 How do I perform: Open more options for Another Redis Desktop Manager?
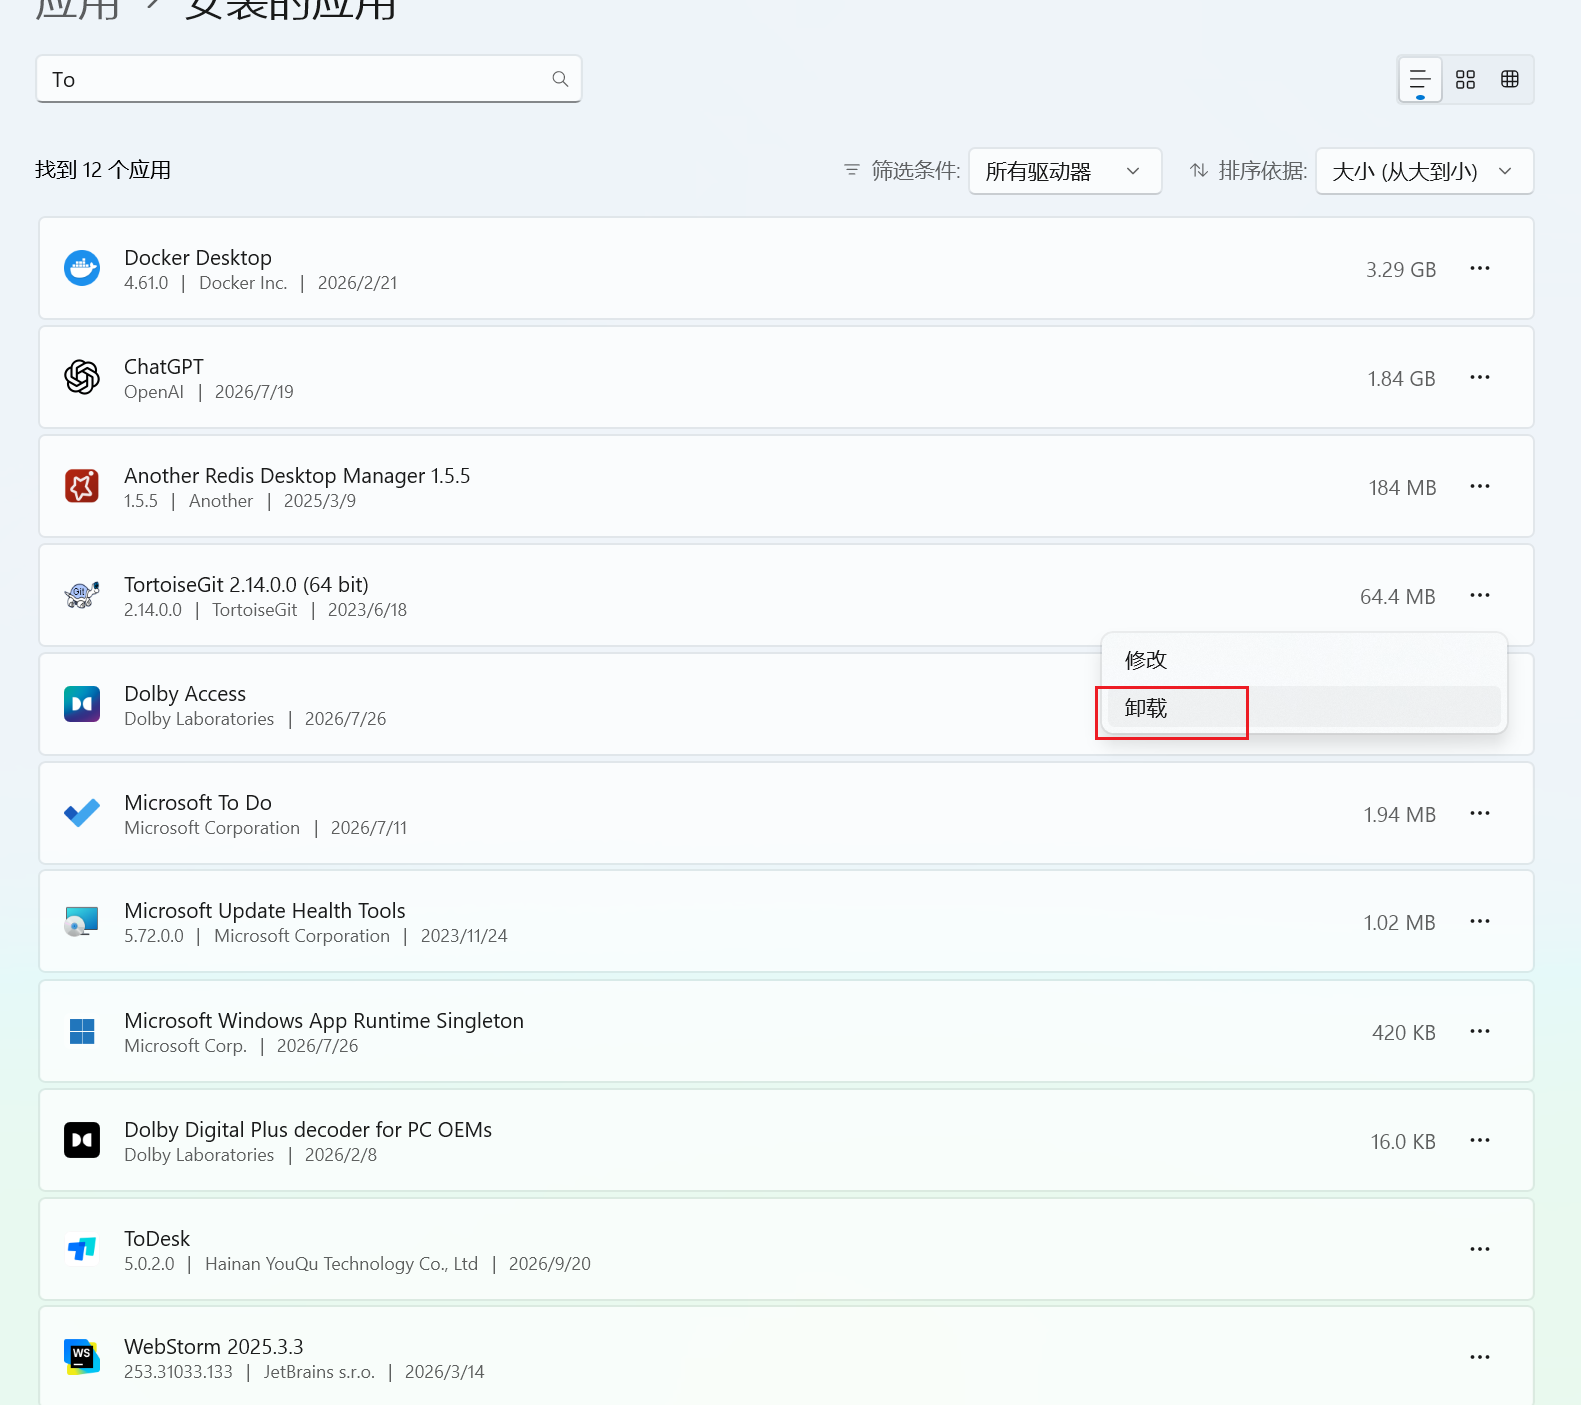click(x=1480, y=486)
